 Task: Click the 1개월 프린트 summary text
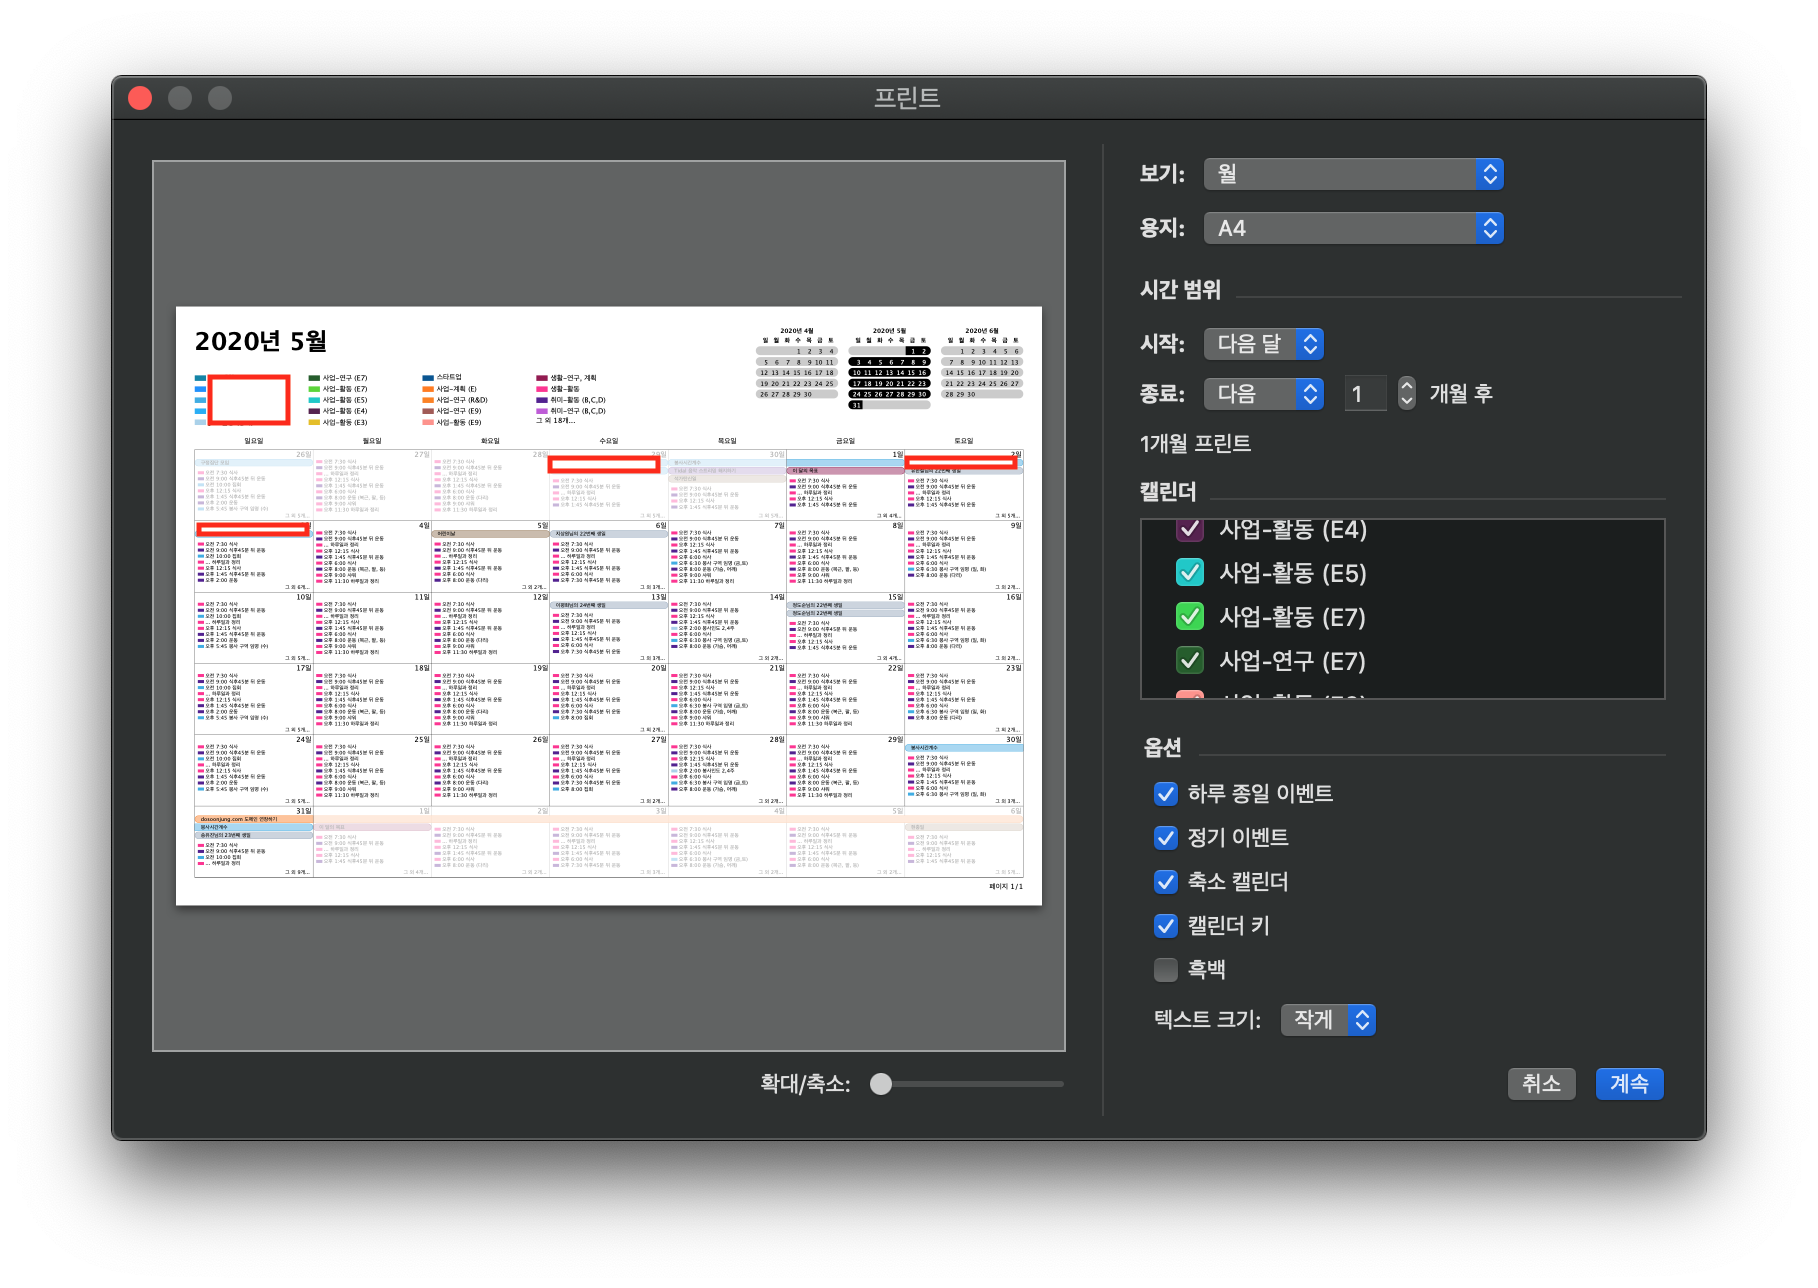(x=1195, y=443)
